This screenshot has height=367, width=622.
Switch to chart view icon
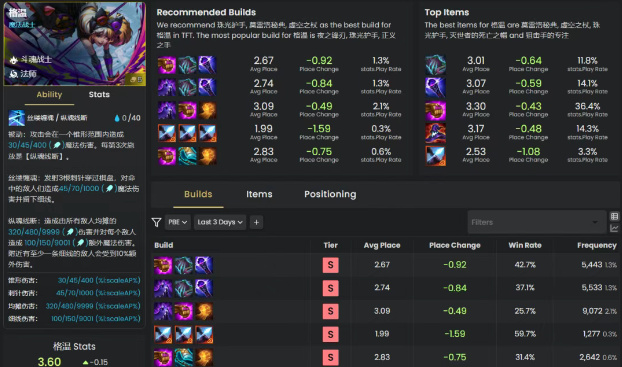click(614, 228)
